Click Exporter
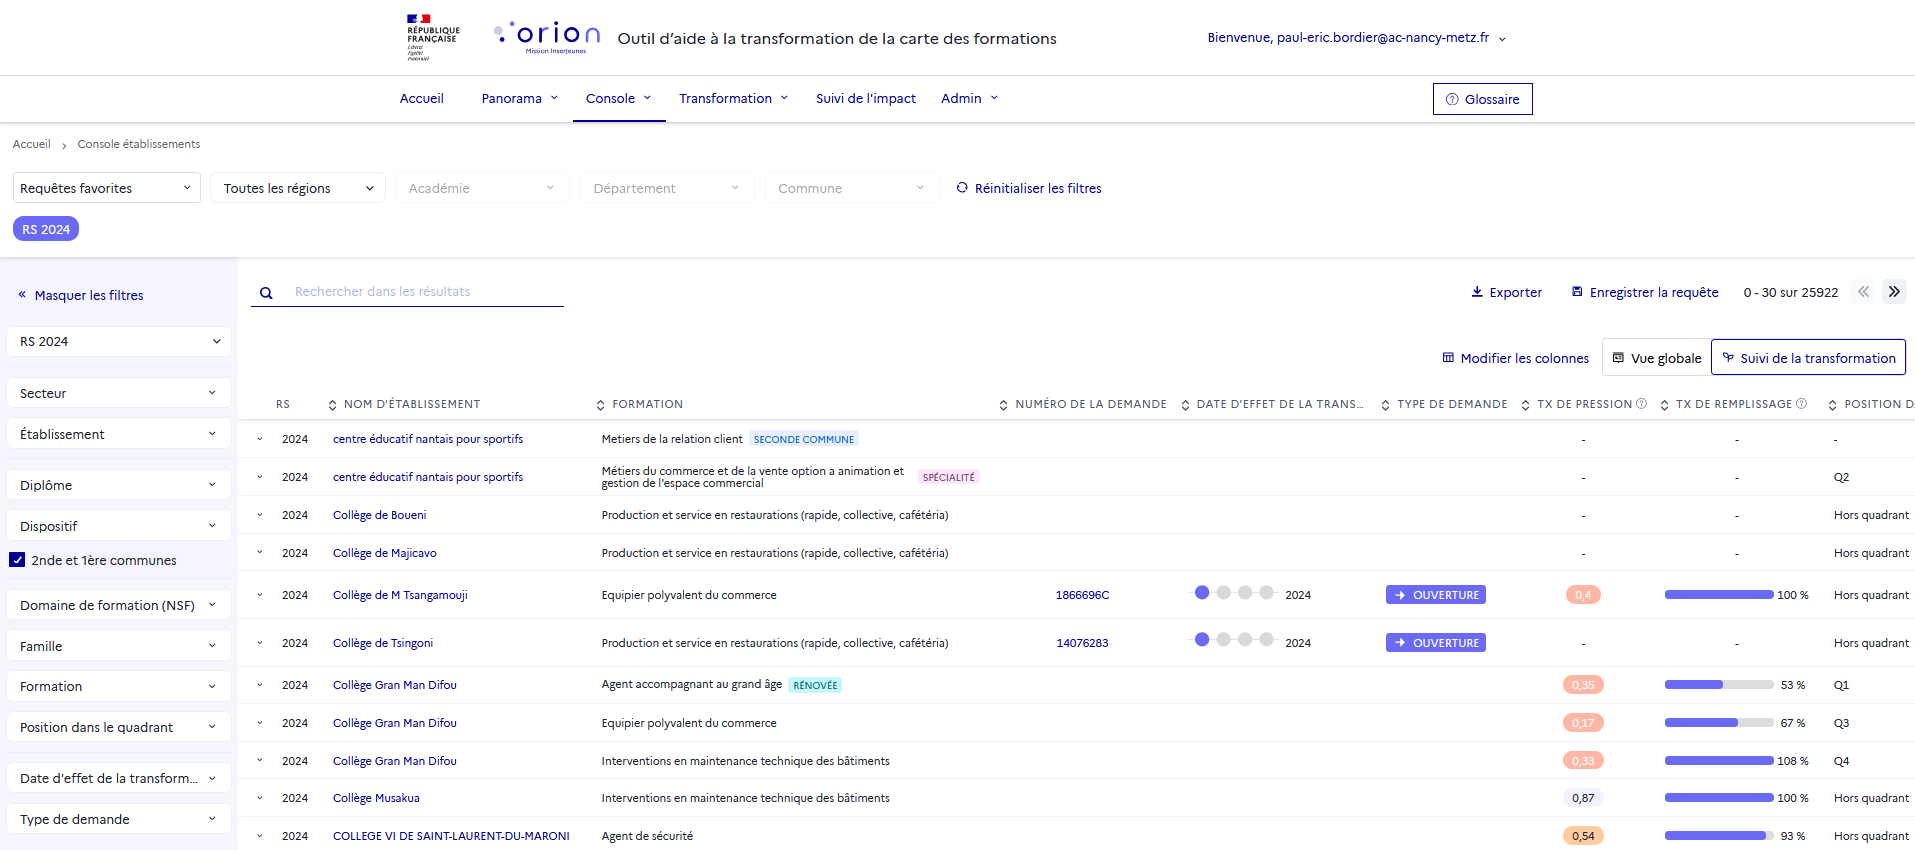The height and width of the screenshot is (850, 1915). click(1506, 292)
